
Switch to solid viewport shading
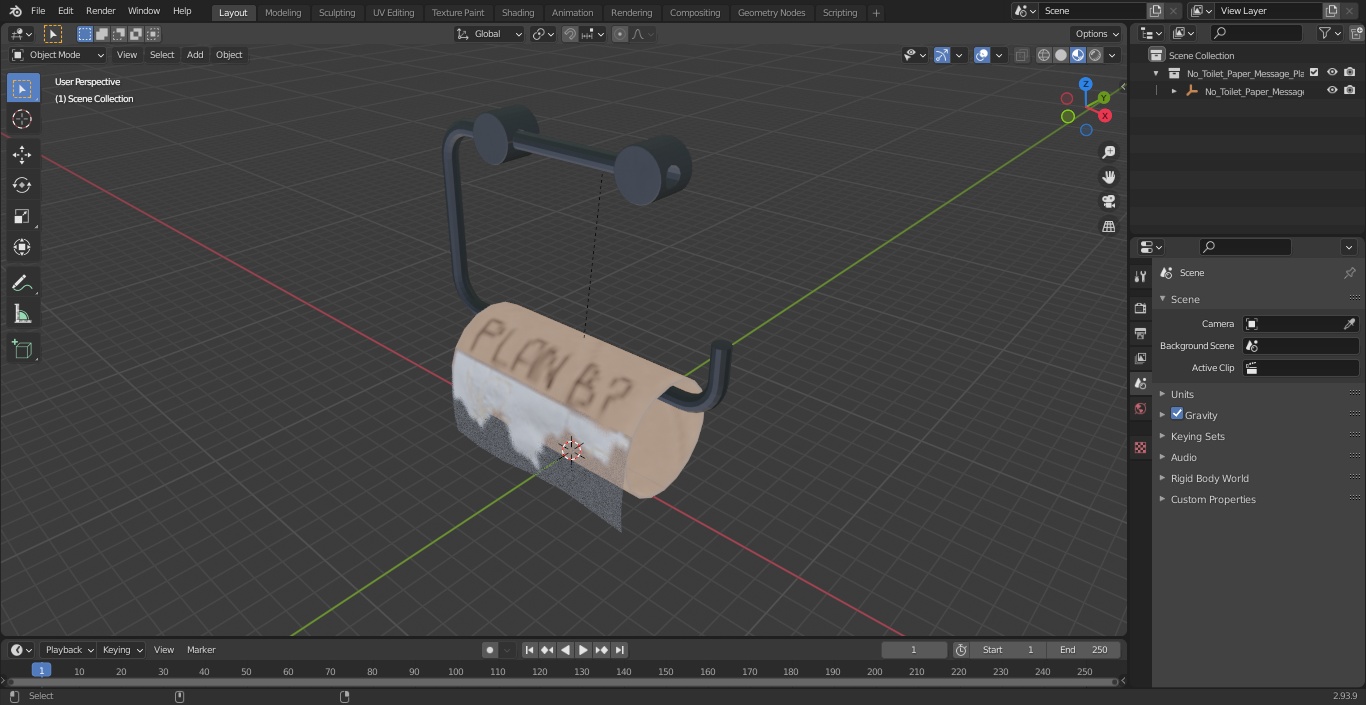tap(1061, 55)
